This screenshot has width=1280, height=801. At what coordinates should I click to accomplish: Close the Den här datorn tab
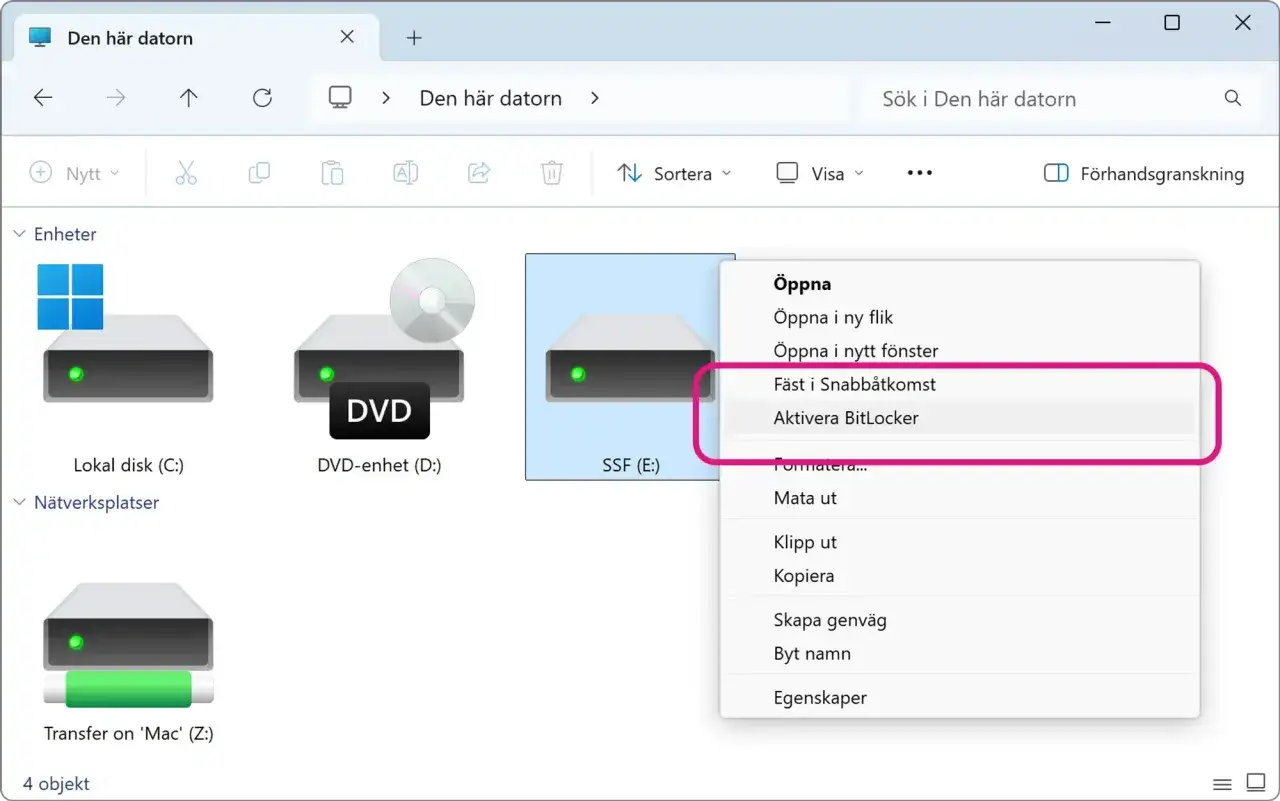pyautogui.click(x=347, y=37)
